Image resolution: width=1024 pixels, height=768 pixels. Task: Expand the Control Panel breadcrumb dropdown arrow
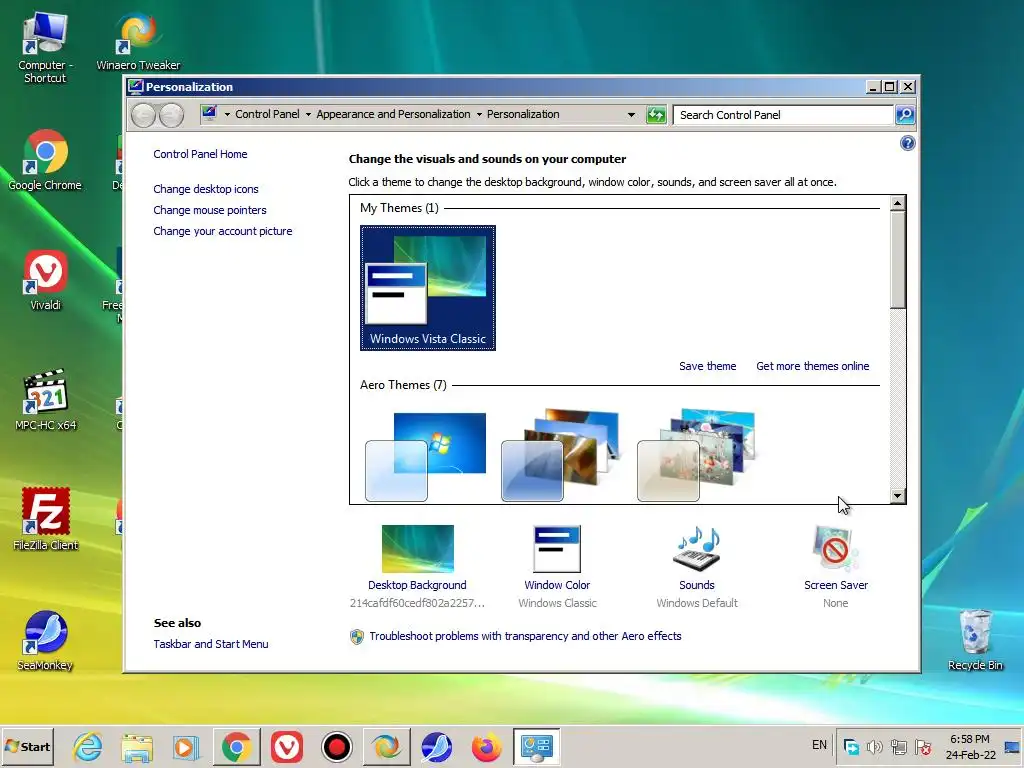[308, 115]
